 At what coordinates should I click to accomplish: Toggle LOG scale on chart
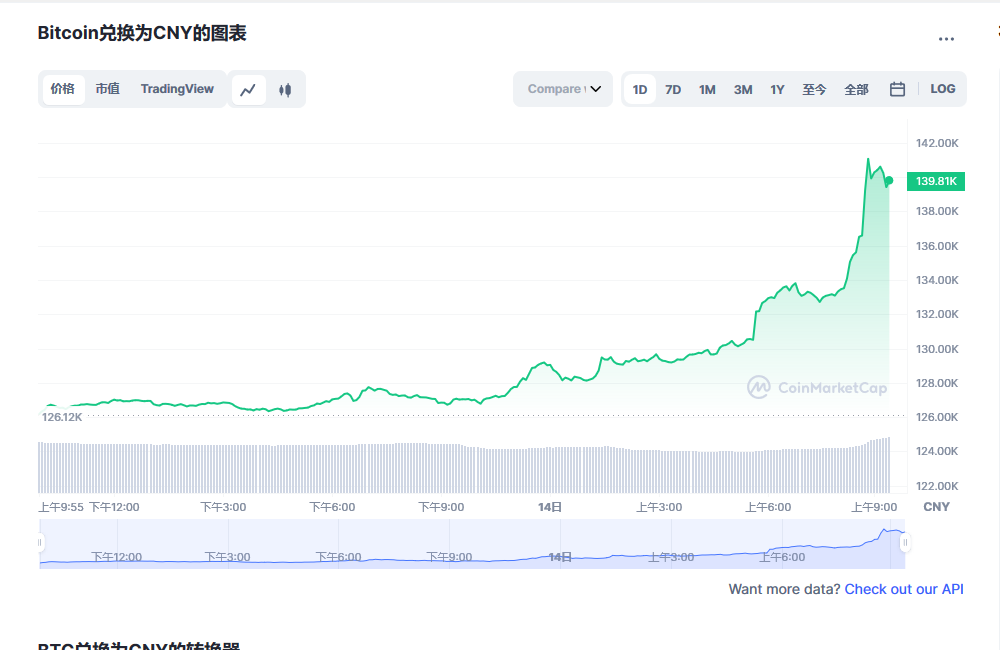click(942, 89)
